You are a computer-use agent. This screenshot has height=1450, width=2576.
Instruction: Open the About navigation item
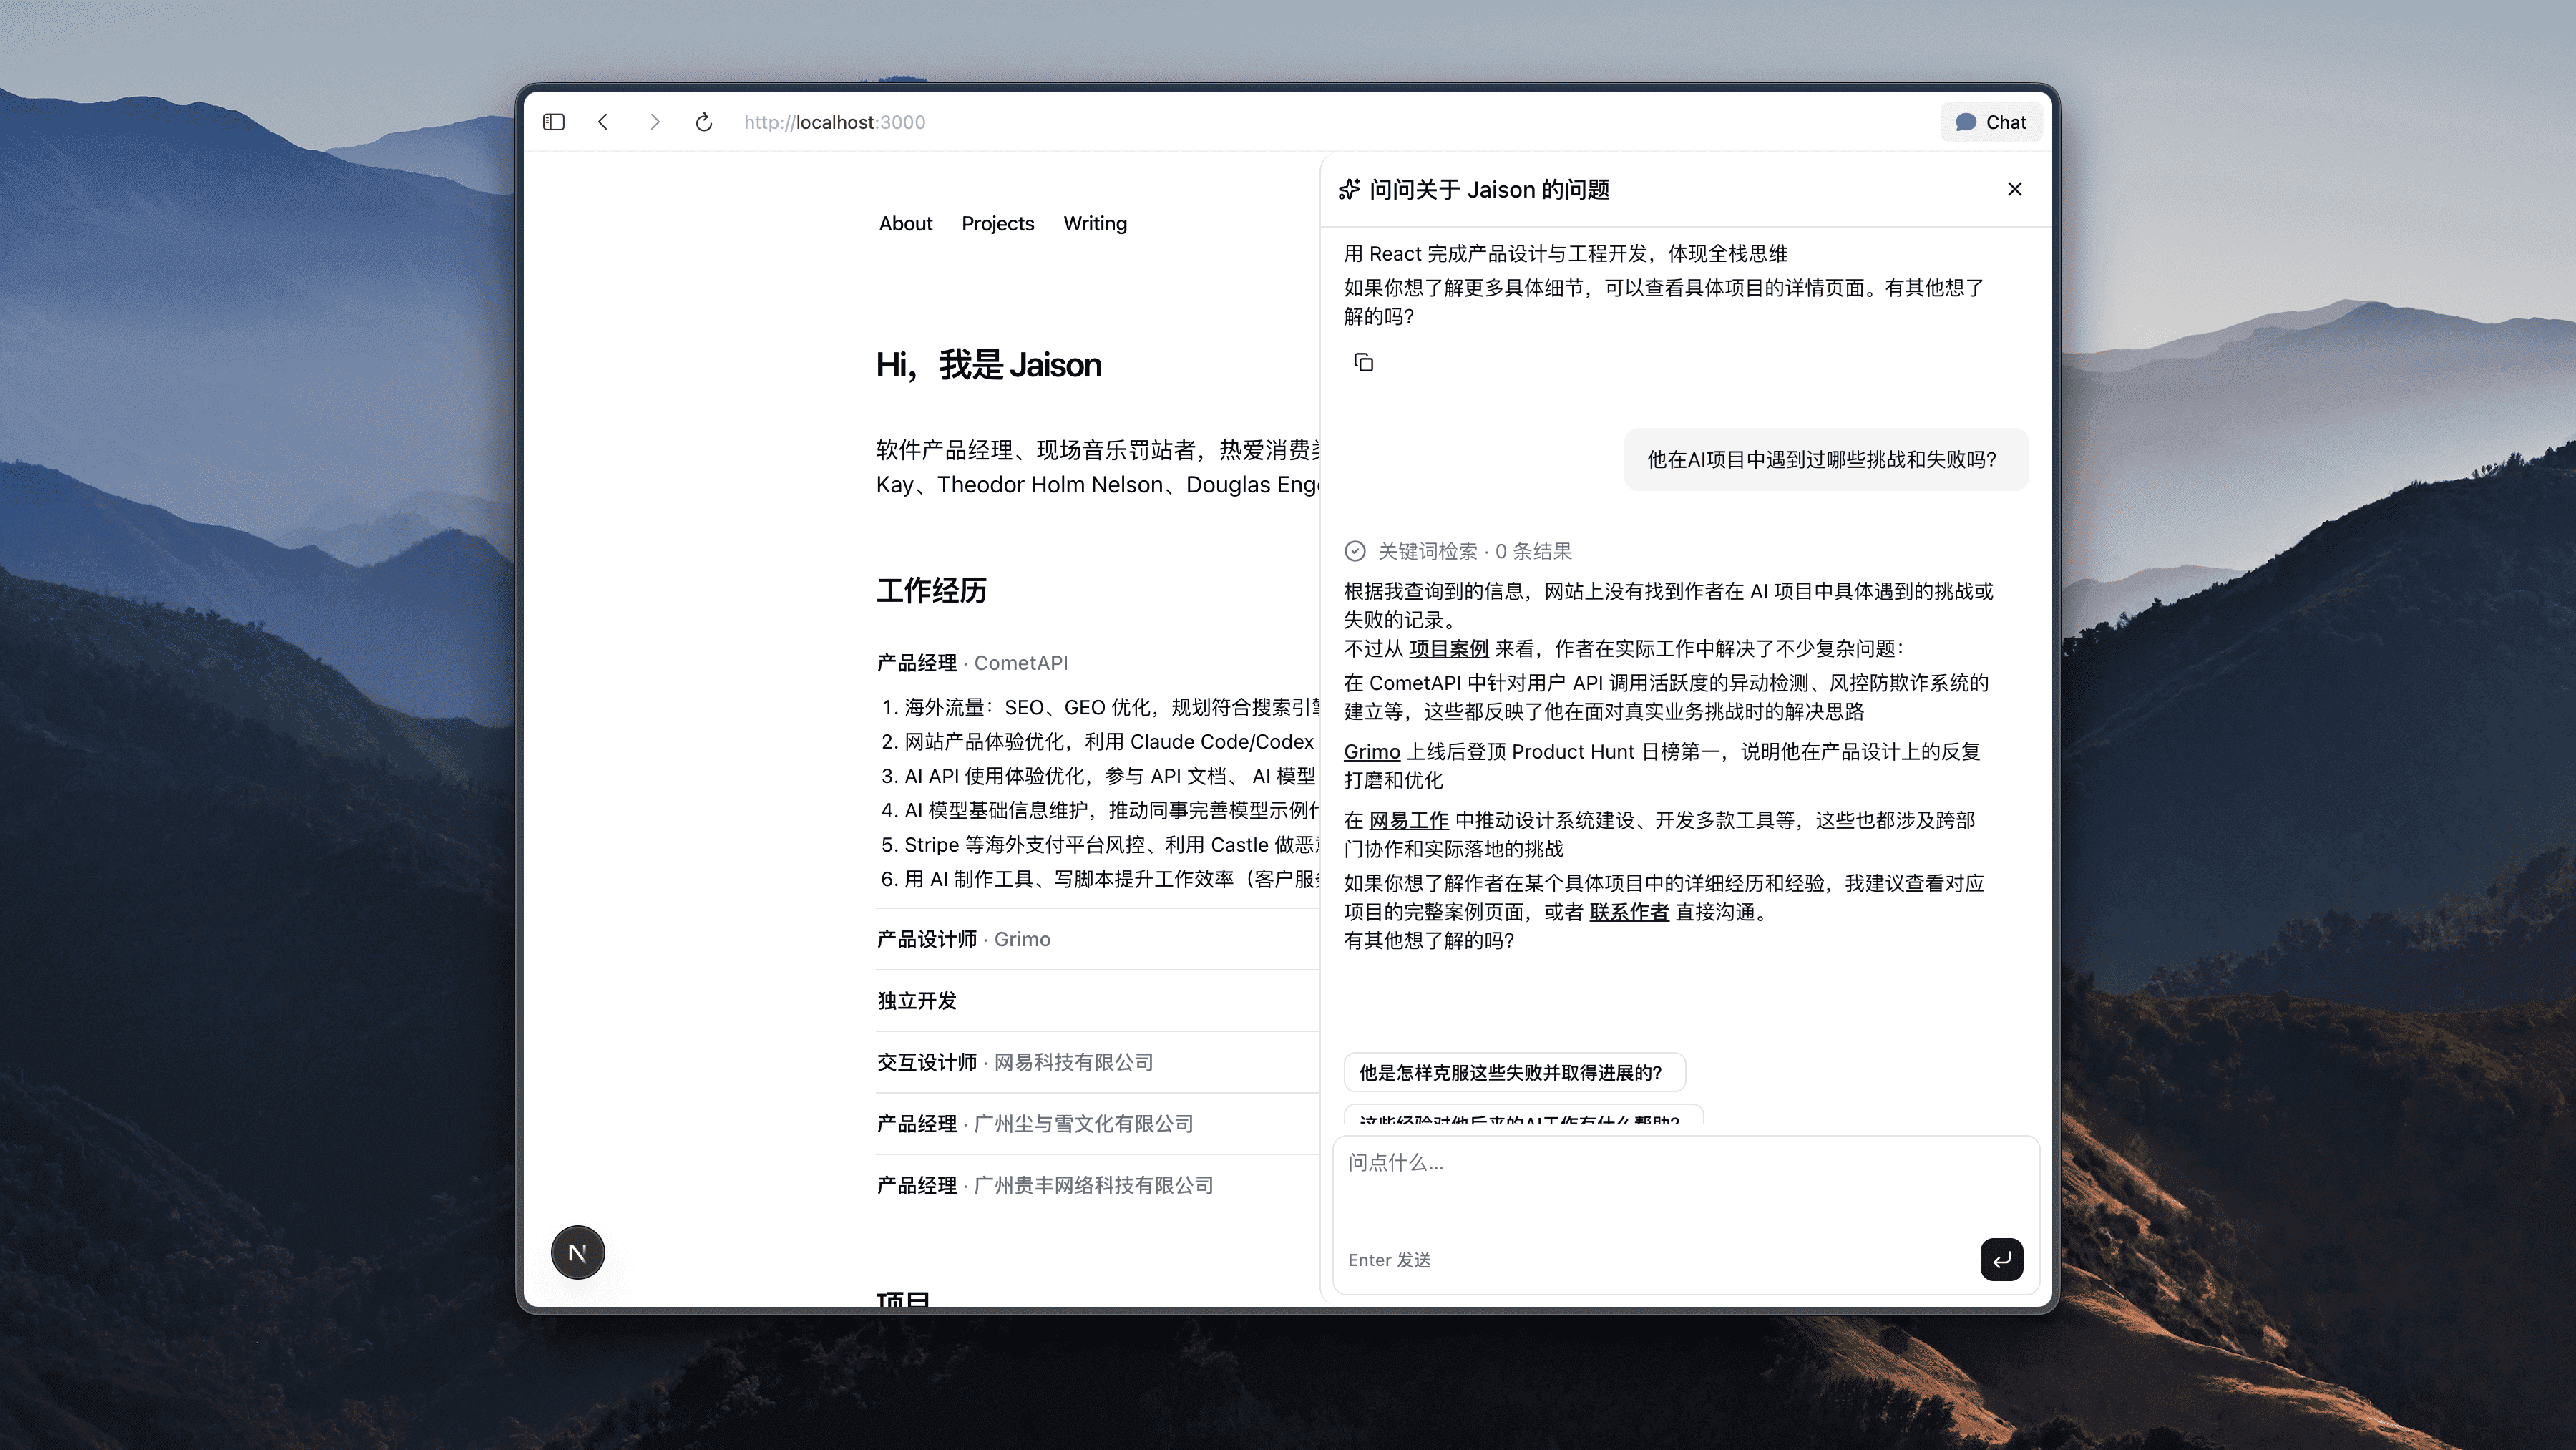905,223
